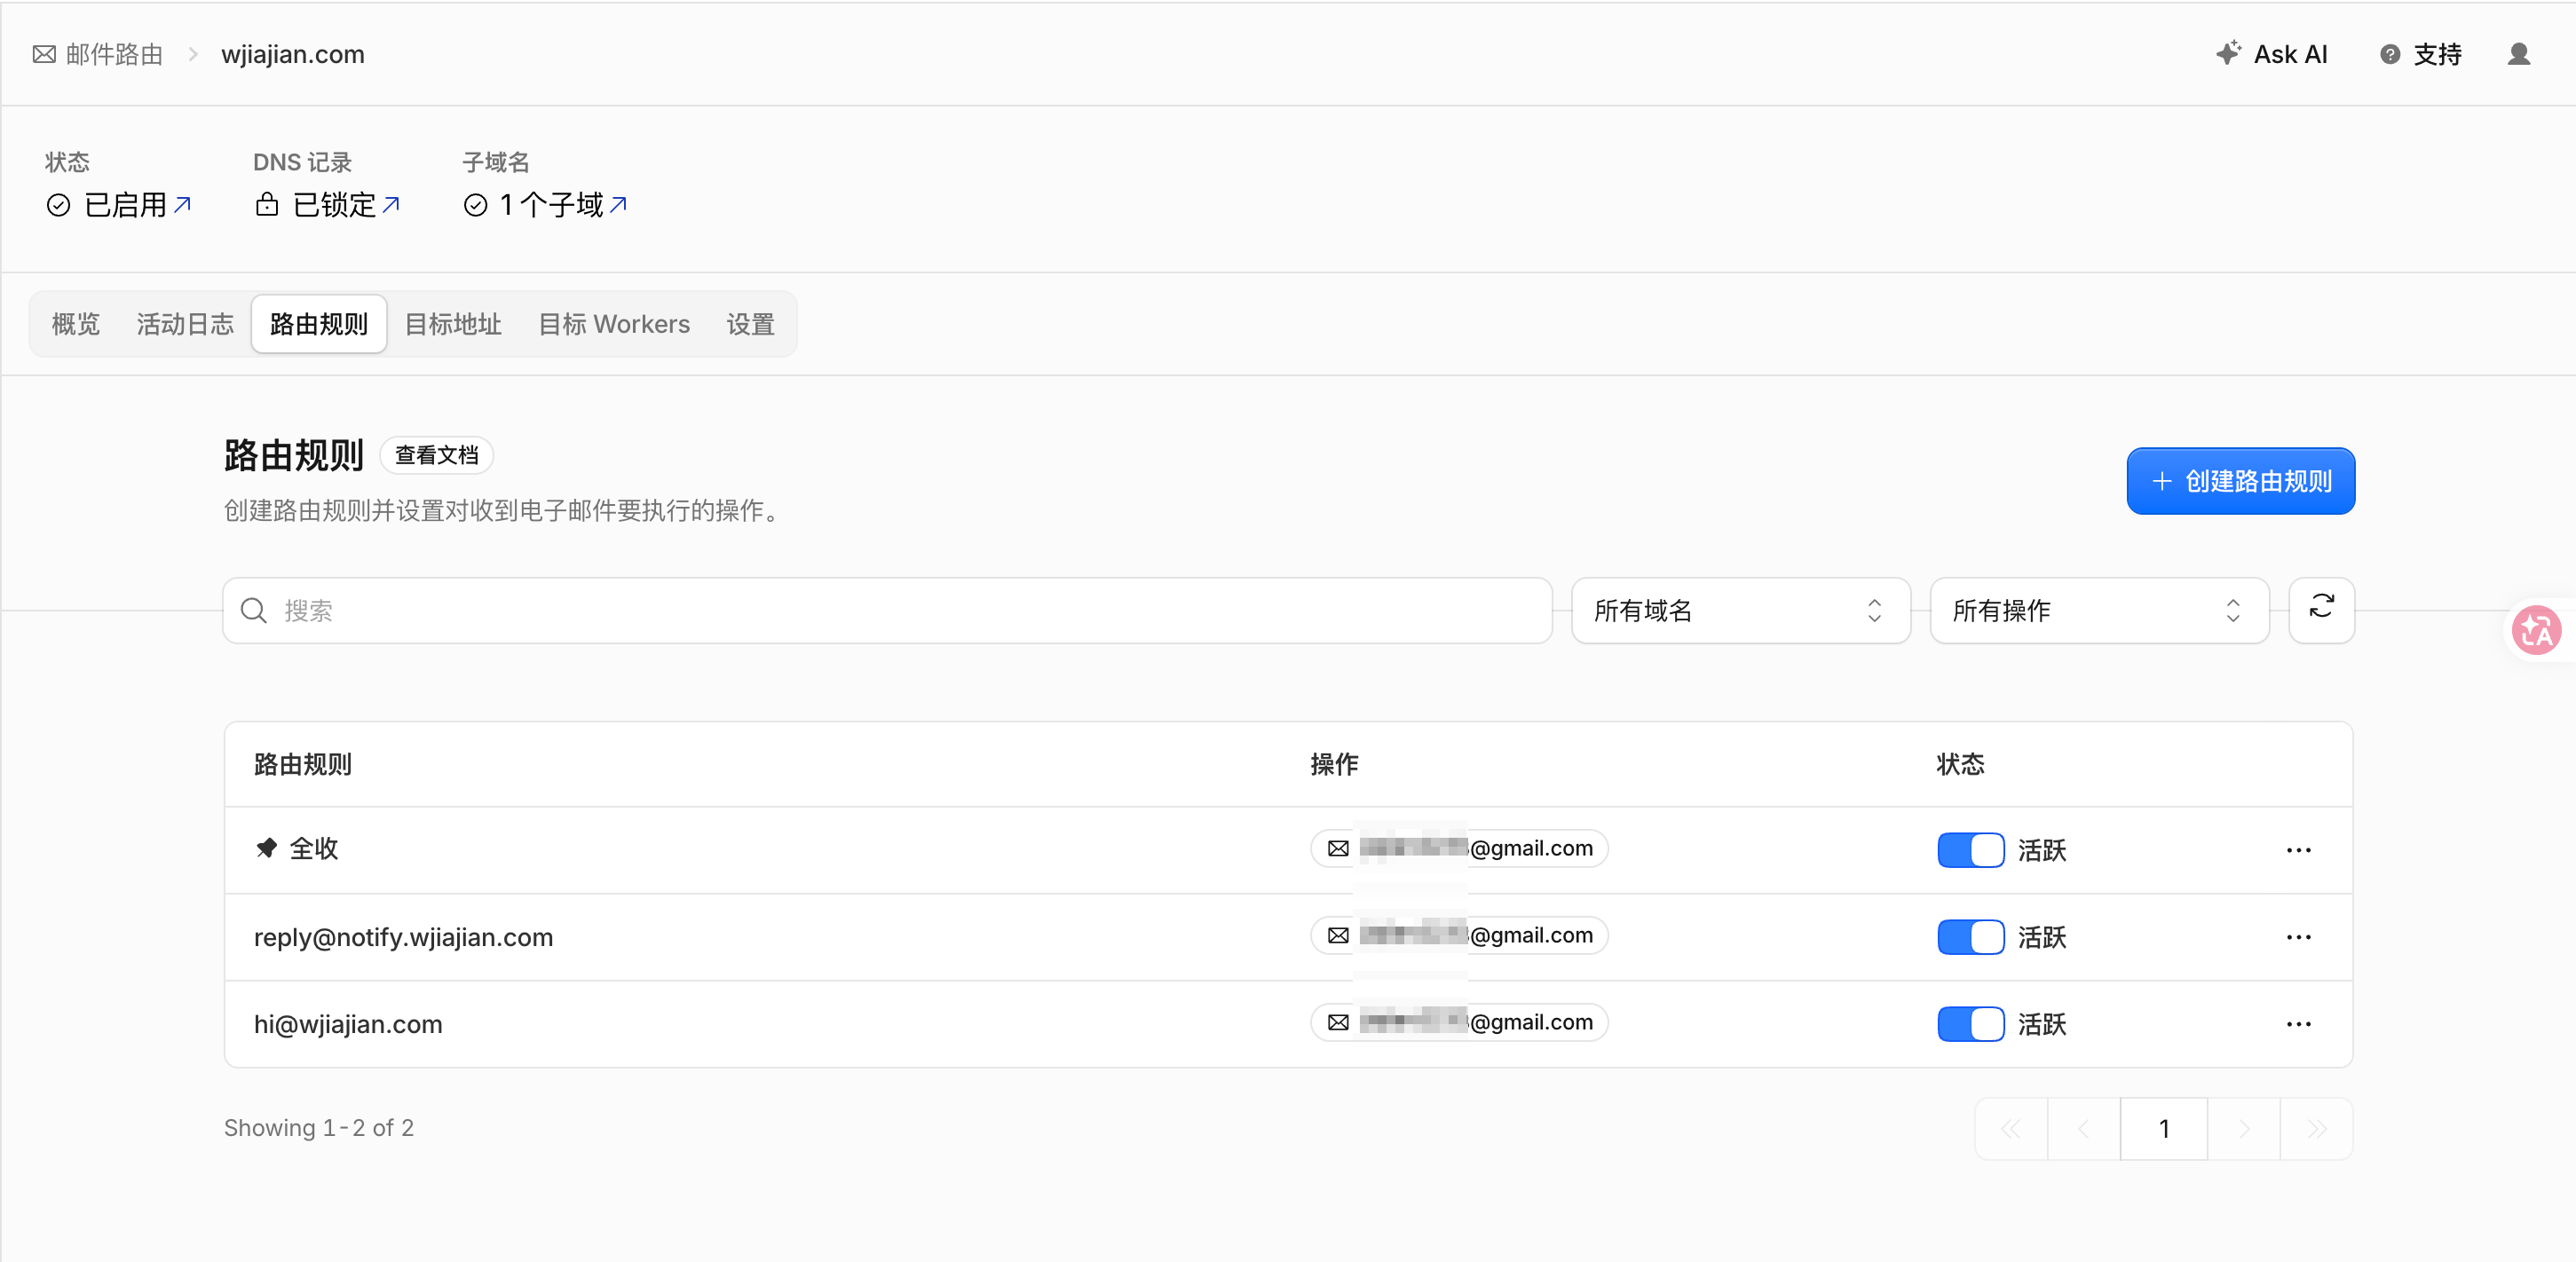The image size is (2576, 1262).
Task: Open the 目标地址 tab
Action: (x=453, y=324)
